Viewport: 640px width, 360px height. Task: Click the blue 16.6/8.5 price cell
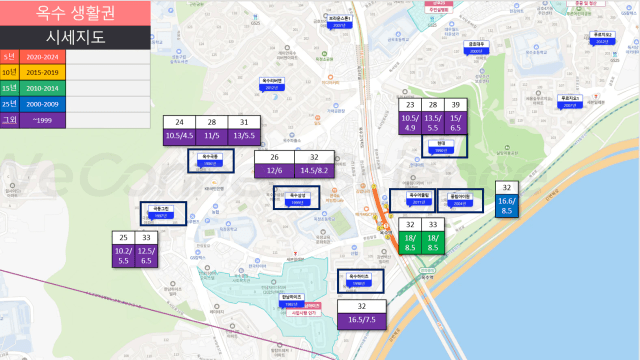point(507,206)
